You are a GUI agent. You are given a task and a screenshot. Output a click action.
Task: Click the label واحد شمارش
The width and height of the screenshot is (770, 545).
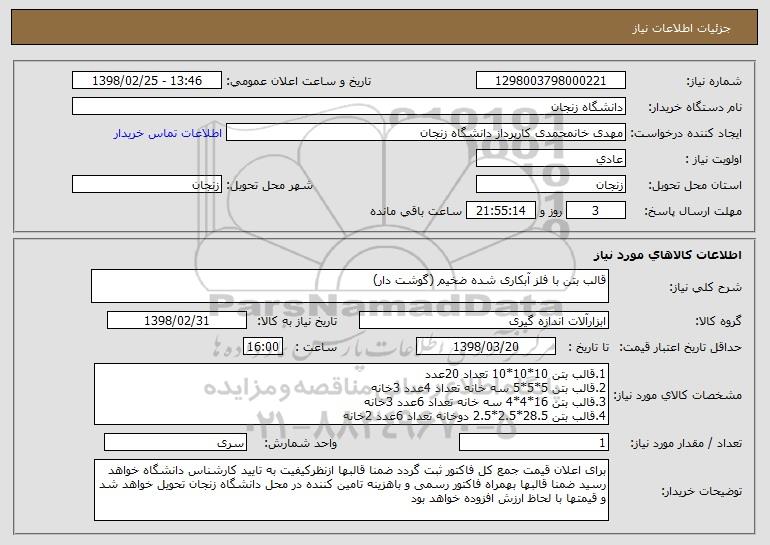pyautogui.click(x=301, y=443)
